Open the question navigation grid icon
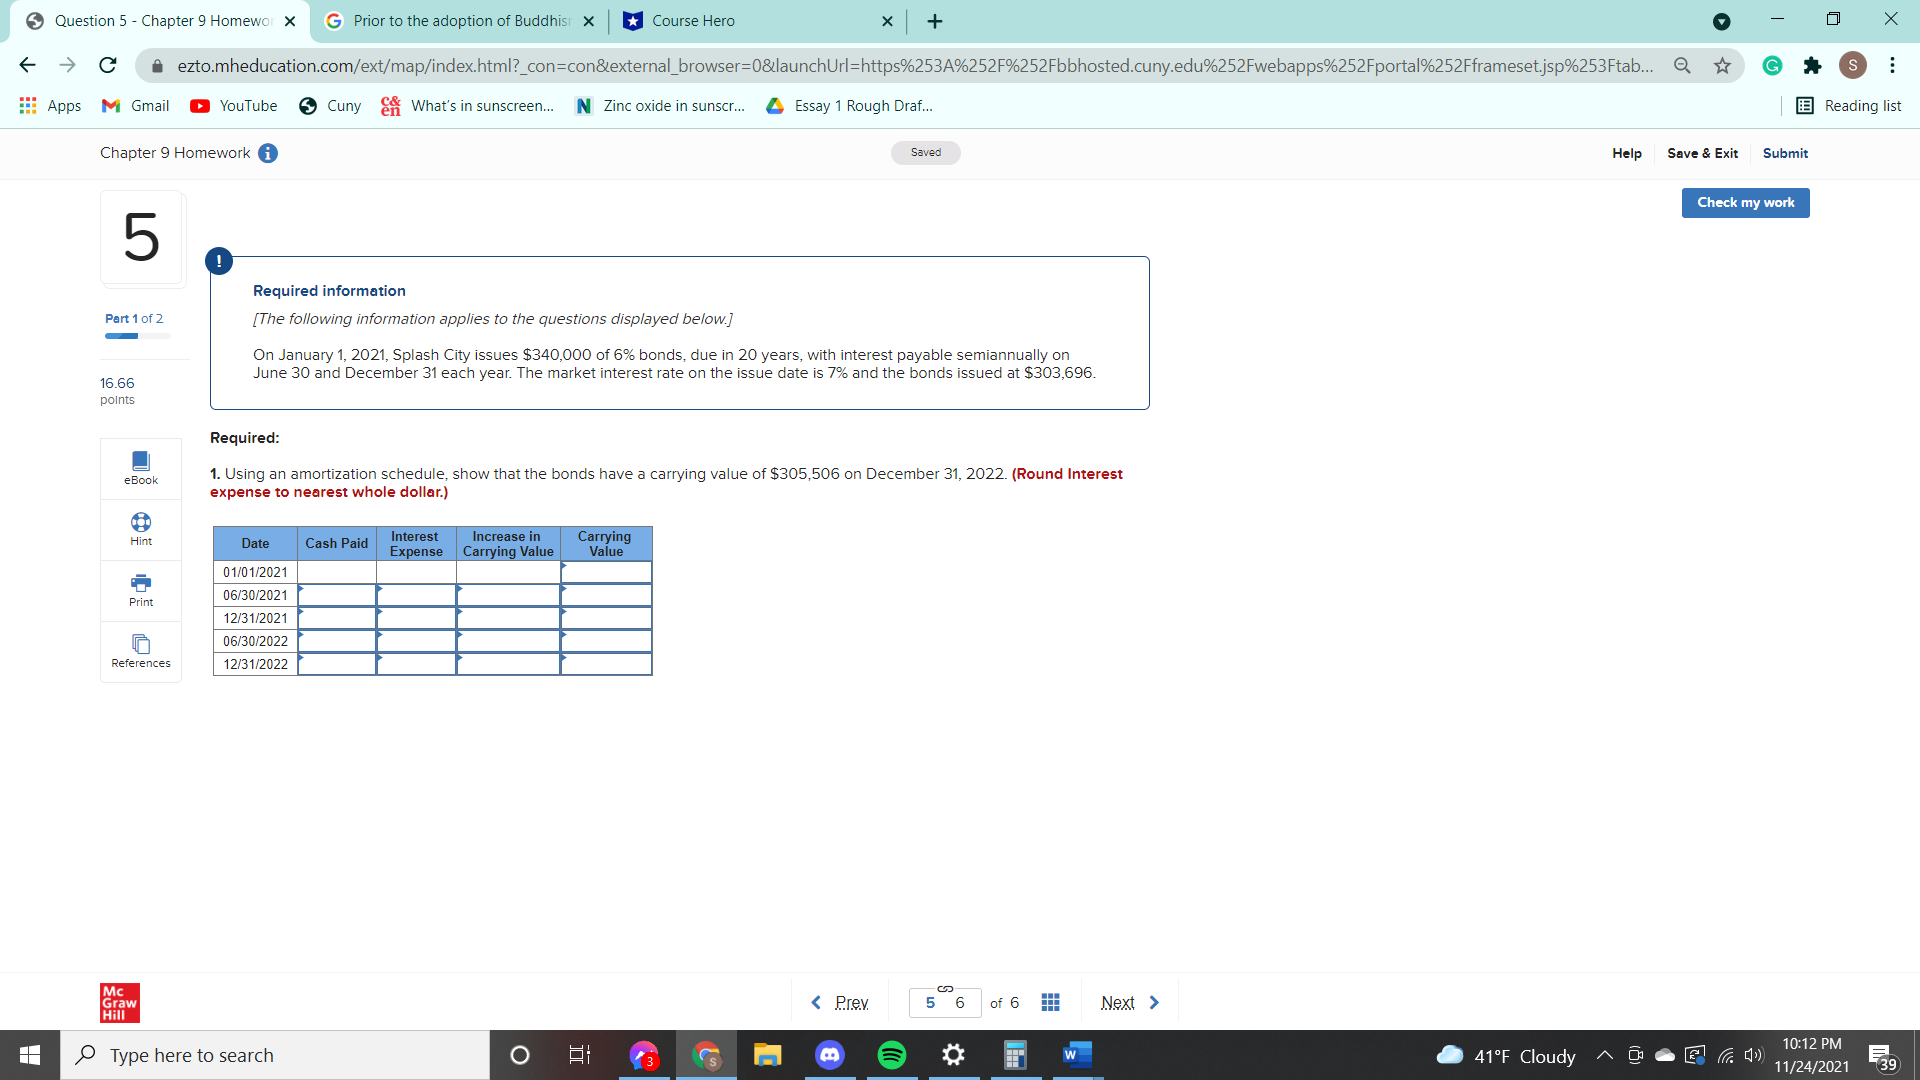 click(x=1049, y=1002)
